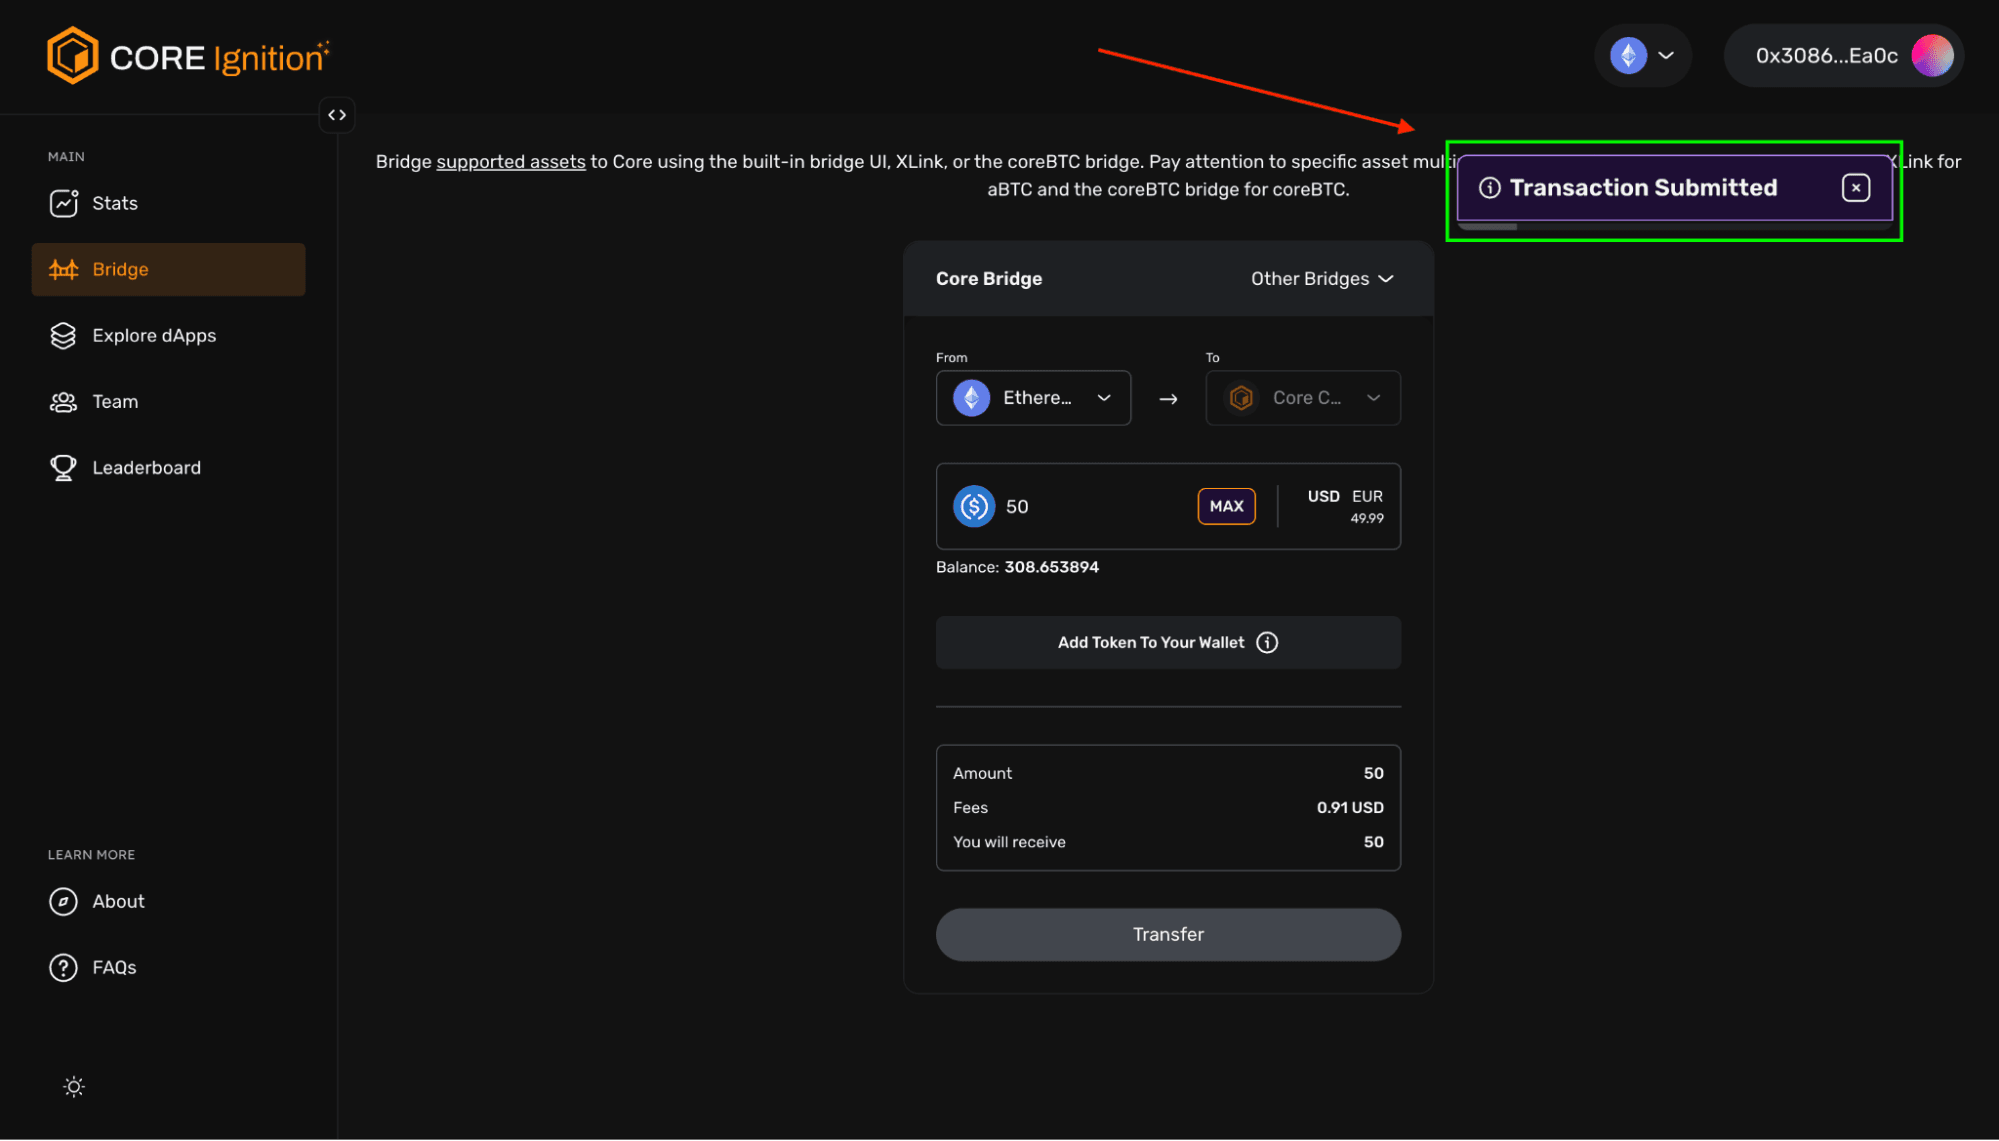Switch currency display to EUR
The width and height of the screenshot is (1999, 1141).
pos(1367,496)
